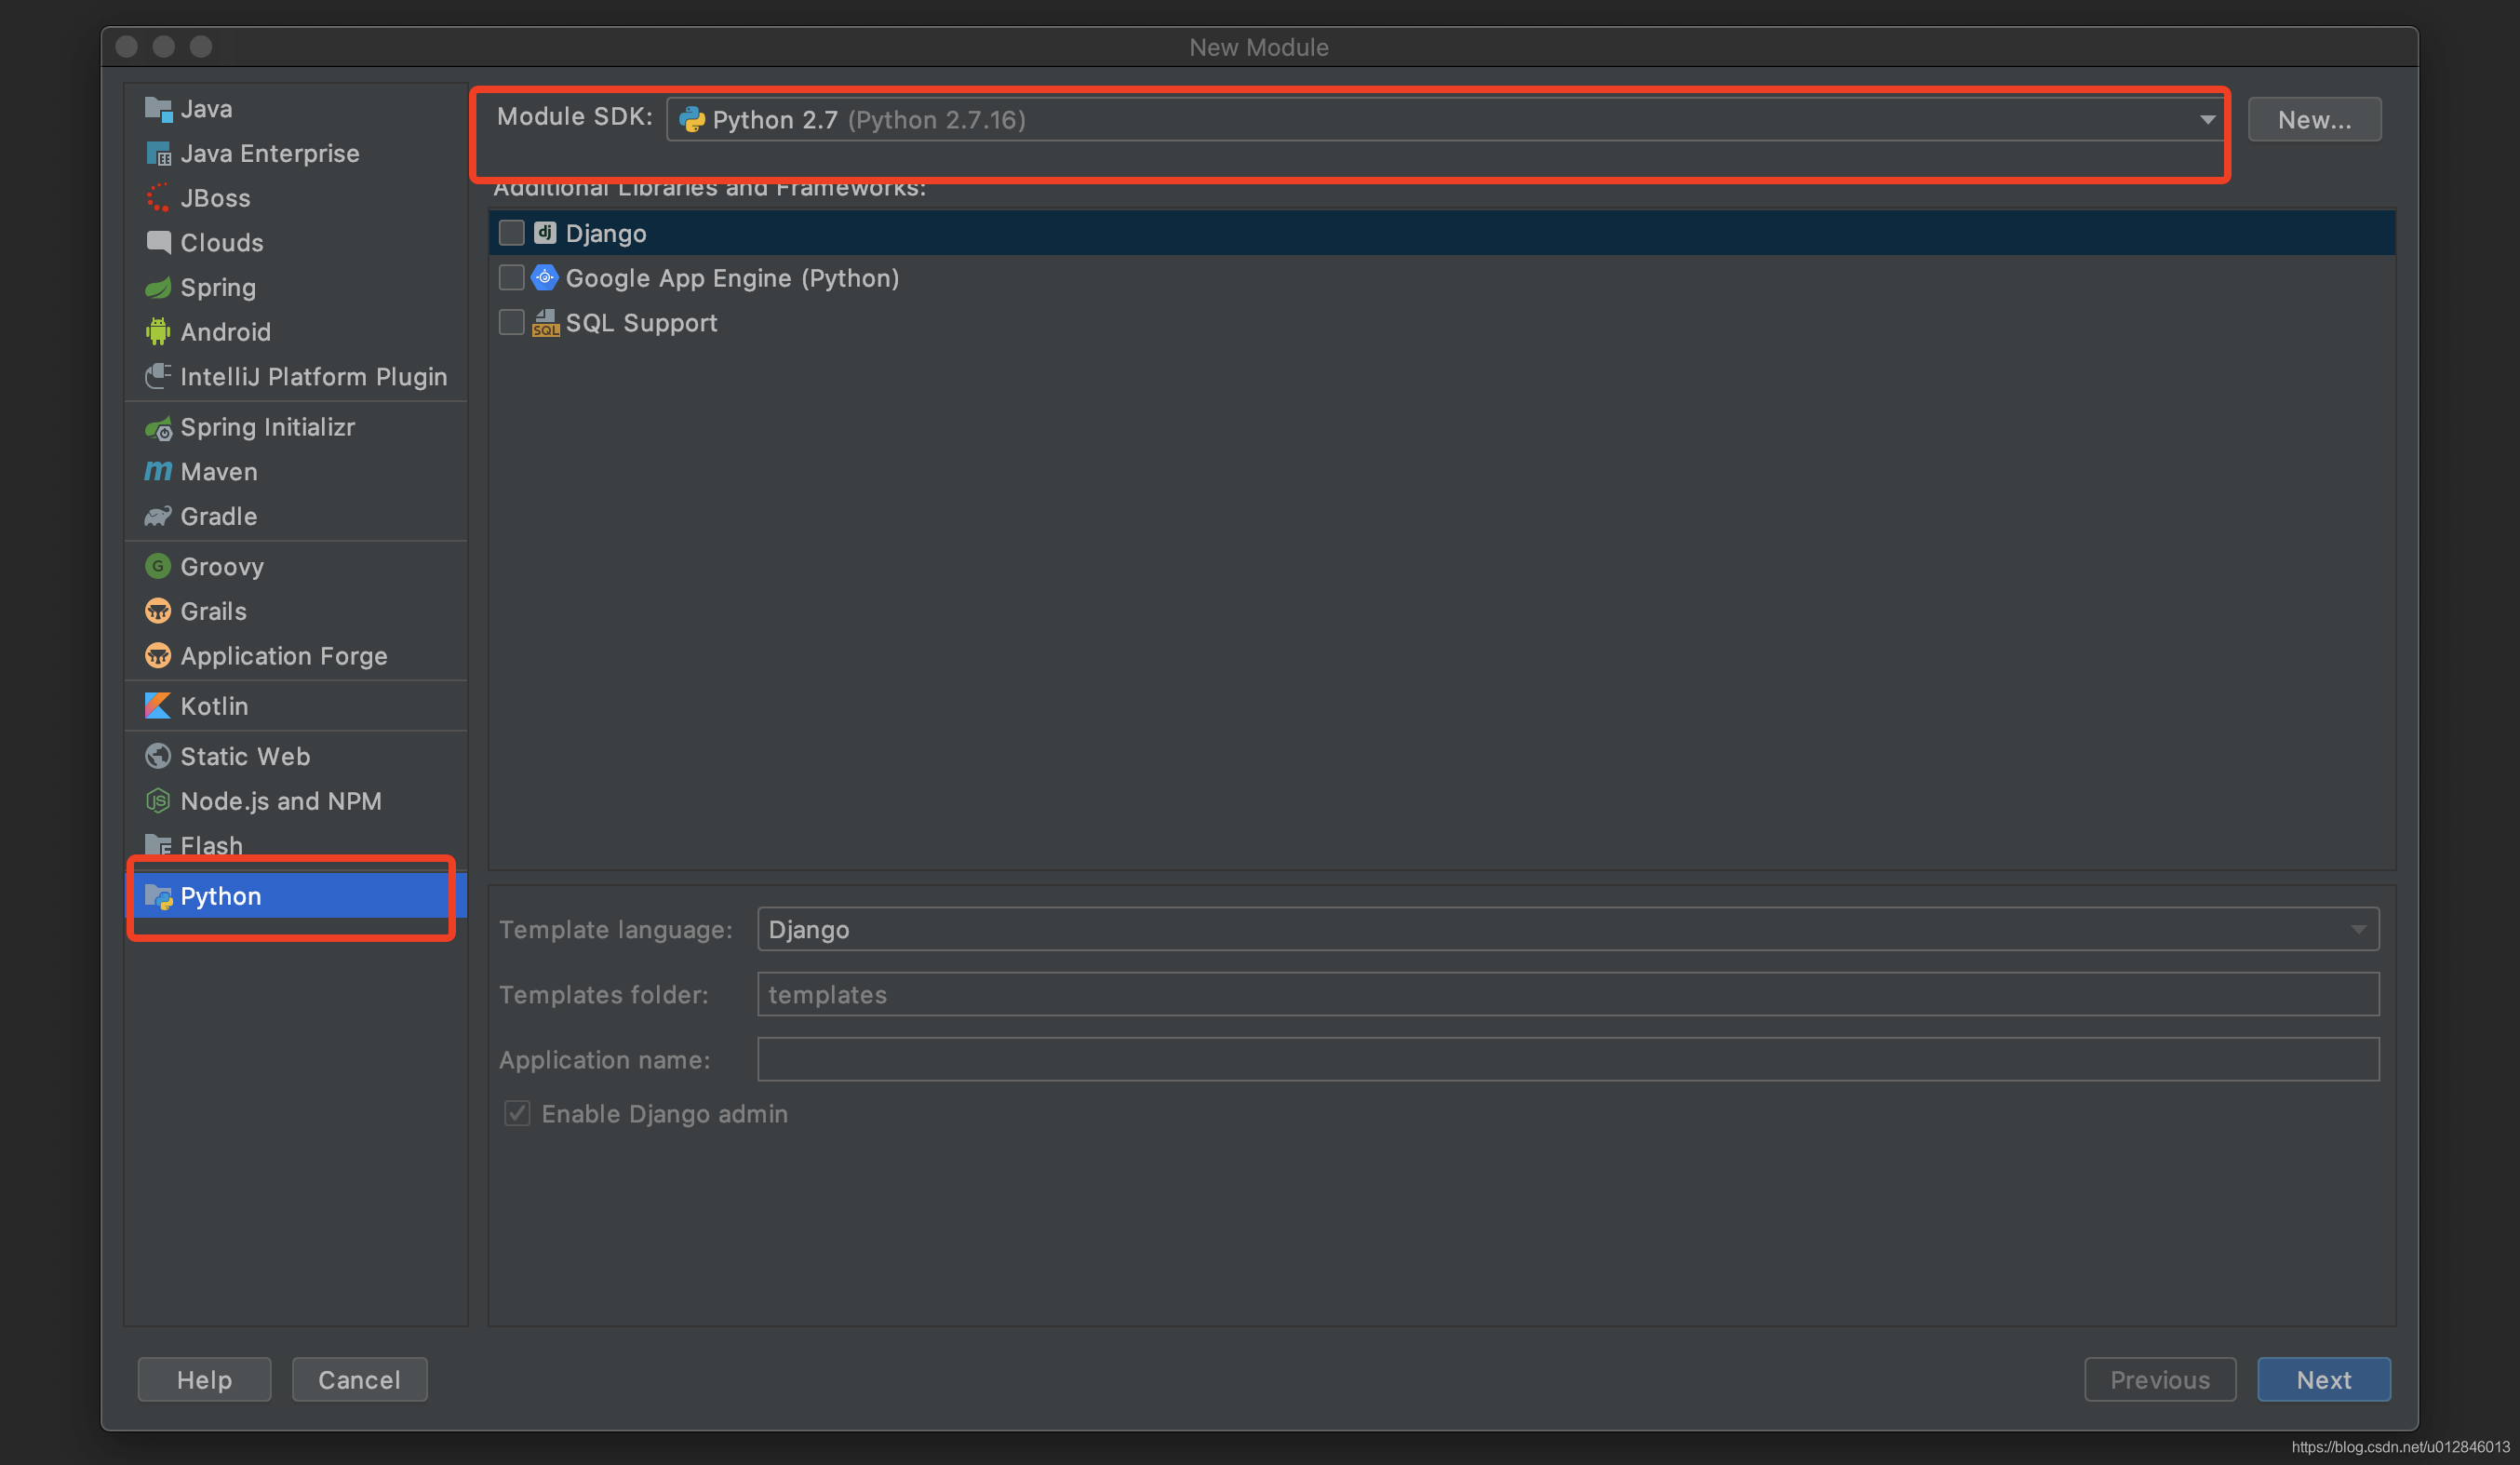The width and height of the screenshot is (2520, 1465).
Task: Click the Spring Initializr icon
Action: (x=158, y=427)
